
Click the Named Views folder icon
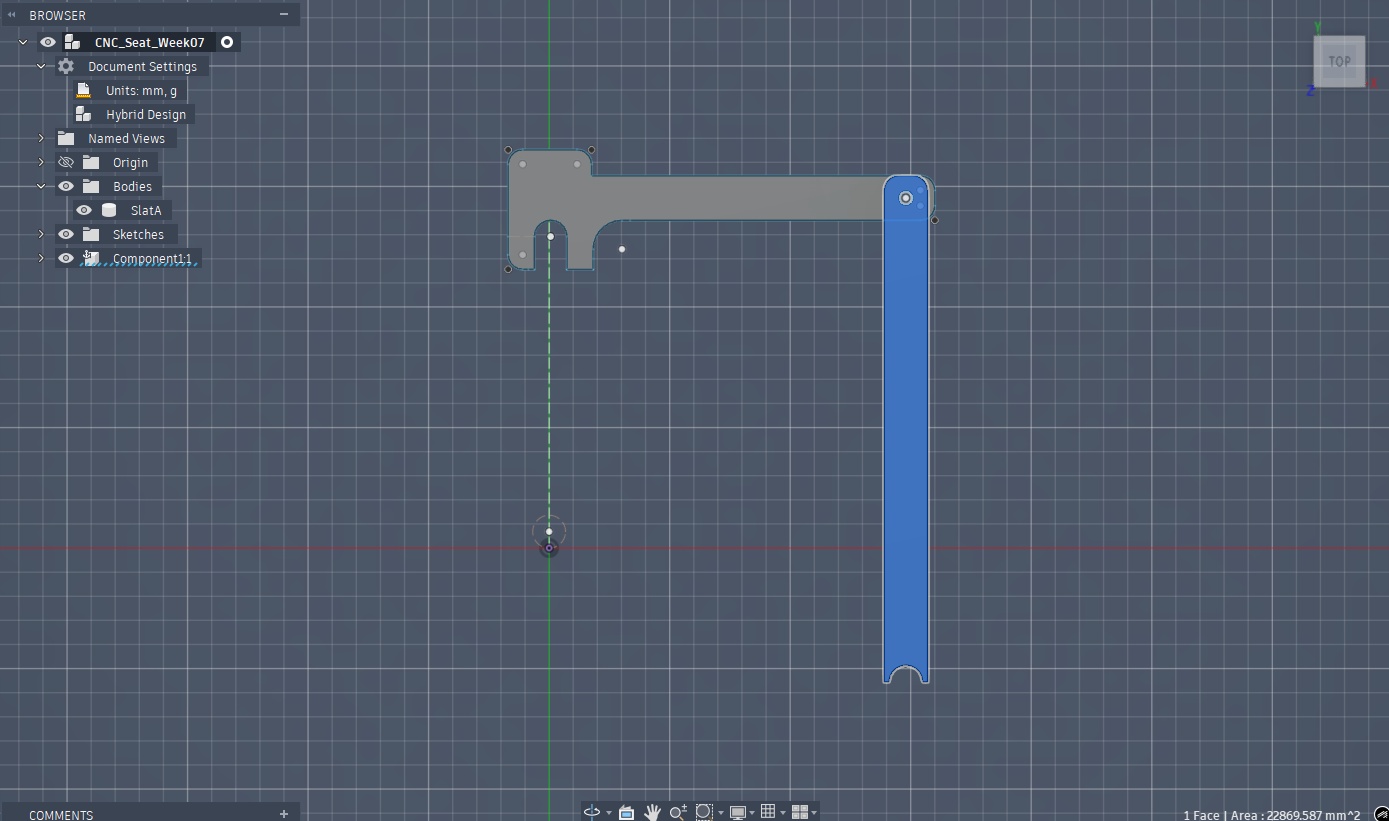point(66,138)
